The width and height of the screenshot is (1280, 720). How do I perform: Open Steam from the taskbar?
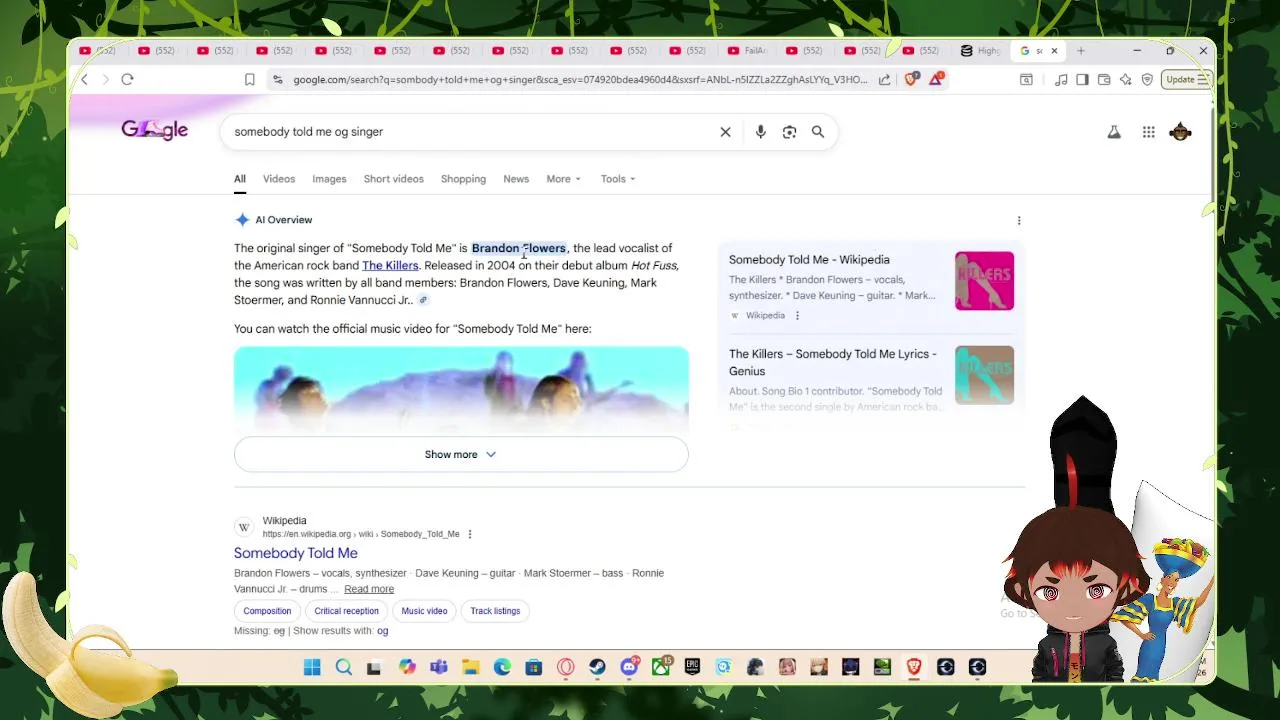597,667
